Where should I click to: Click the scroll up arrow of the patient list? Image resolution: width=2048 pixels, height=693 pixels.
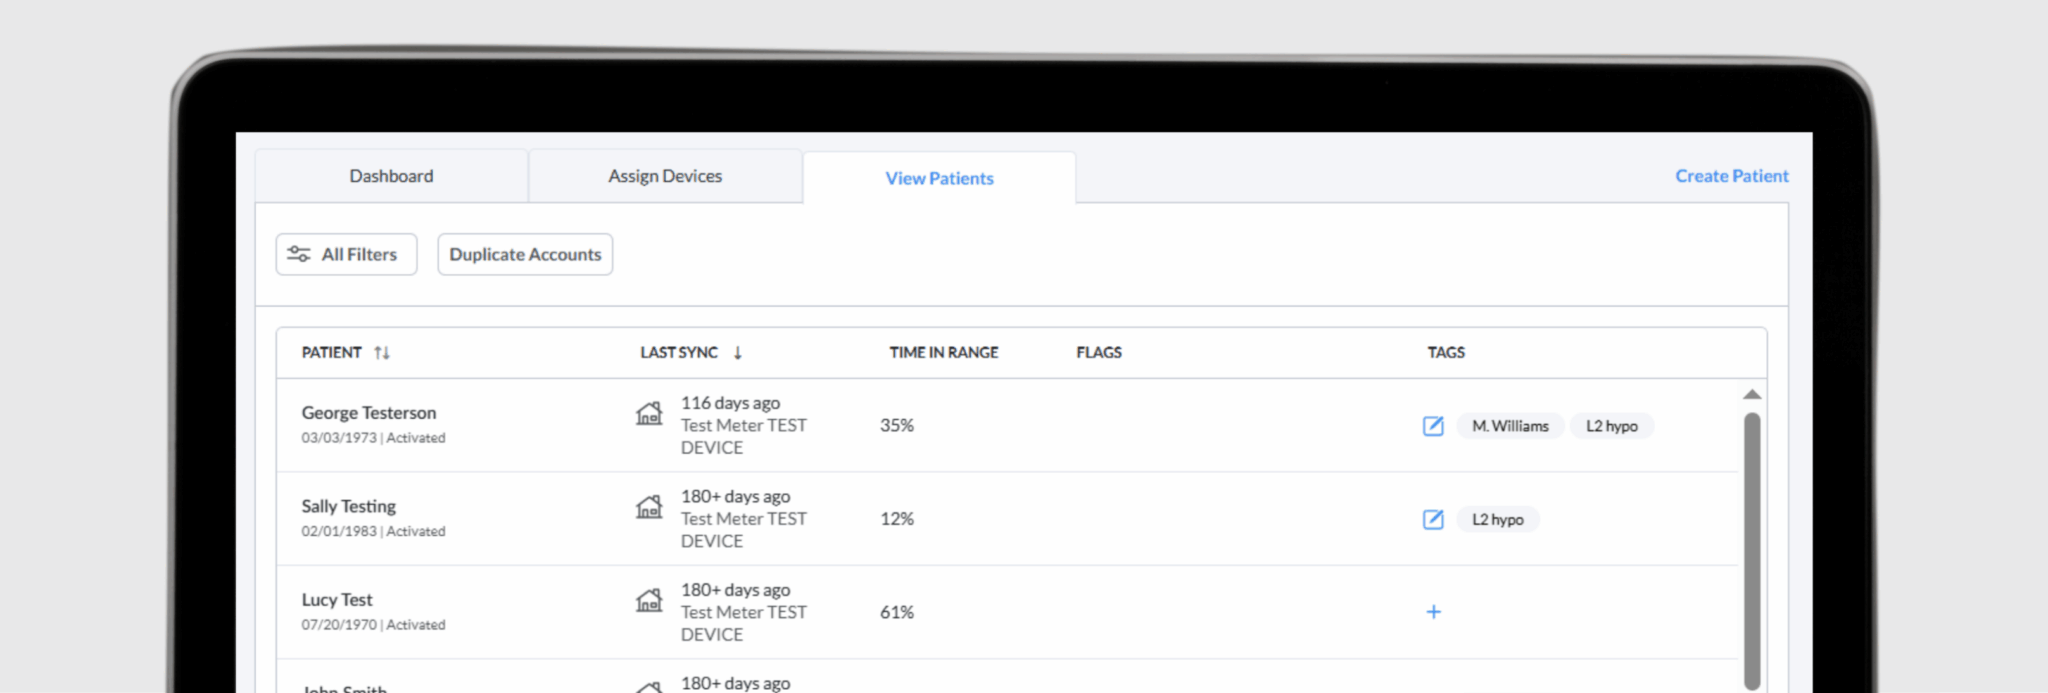pyautogui.click(x=1752, y=395)
